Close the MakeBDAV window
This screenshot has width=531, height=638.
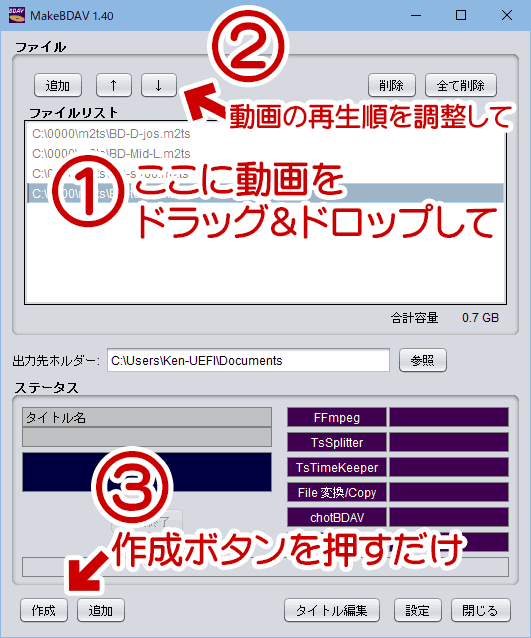(x=507, y=15)
